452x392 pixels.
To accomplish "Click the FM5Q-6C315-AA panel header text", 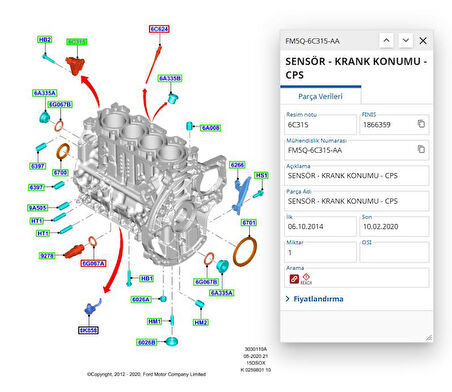I will tap(312, 41).
